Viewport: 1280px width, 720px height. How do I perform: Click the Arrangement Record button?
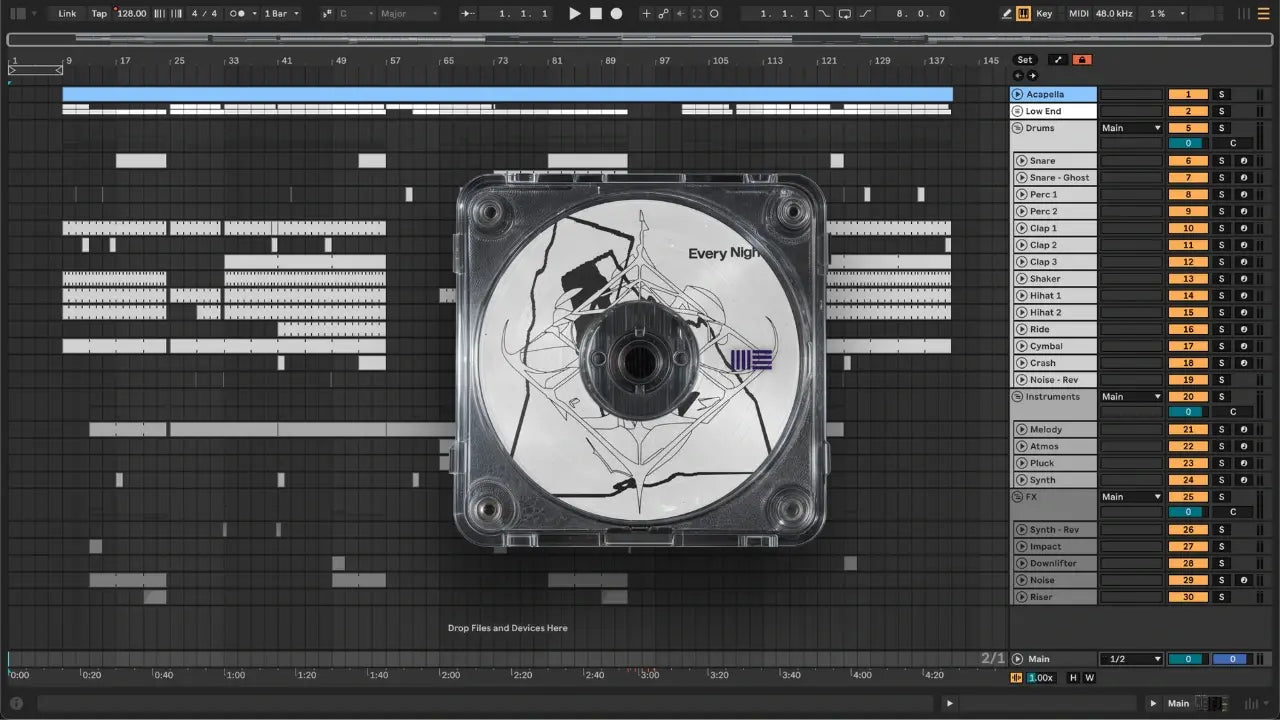click(616, 14)
